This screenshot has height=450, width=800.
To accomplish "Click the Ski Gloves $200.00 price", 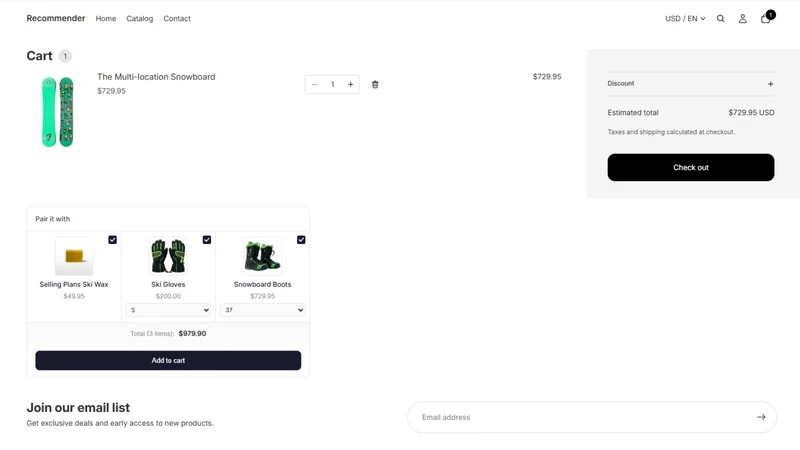I will 168,296.
